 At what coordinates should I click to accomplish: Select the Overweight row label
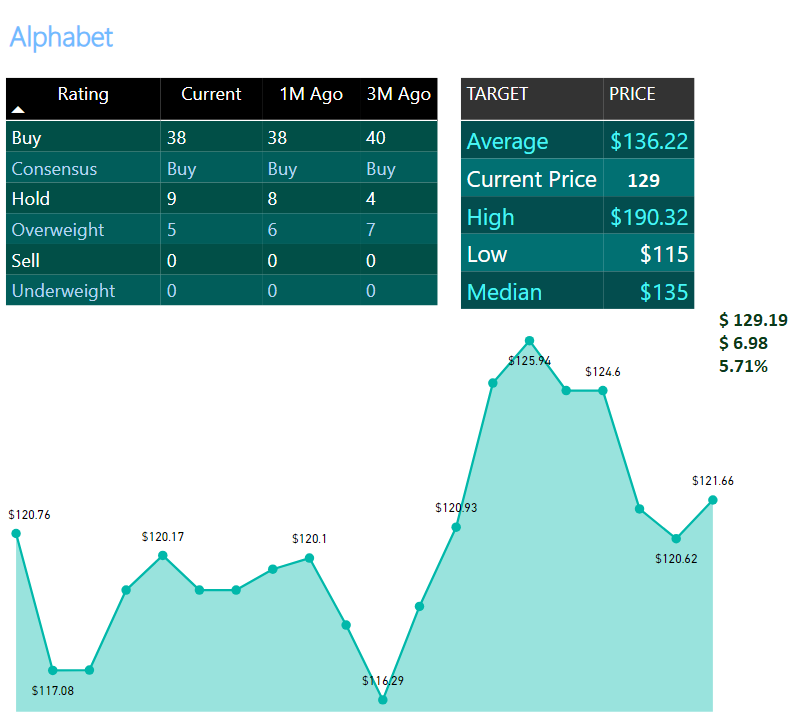[58, 230]
